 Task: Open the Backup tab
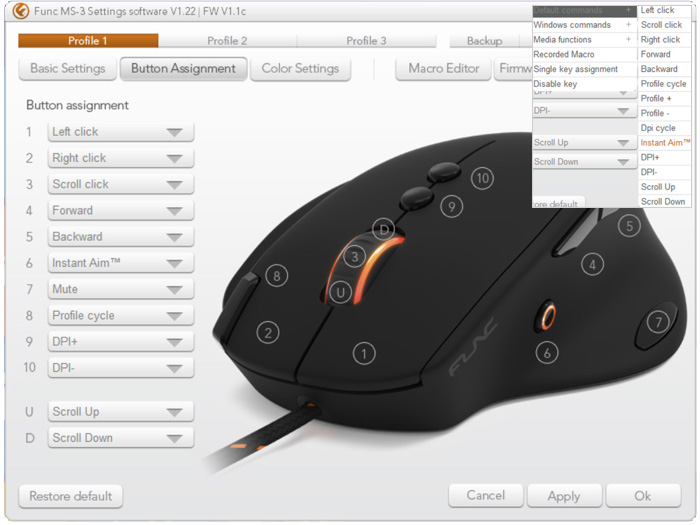pos(484,41)
